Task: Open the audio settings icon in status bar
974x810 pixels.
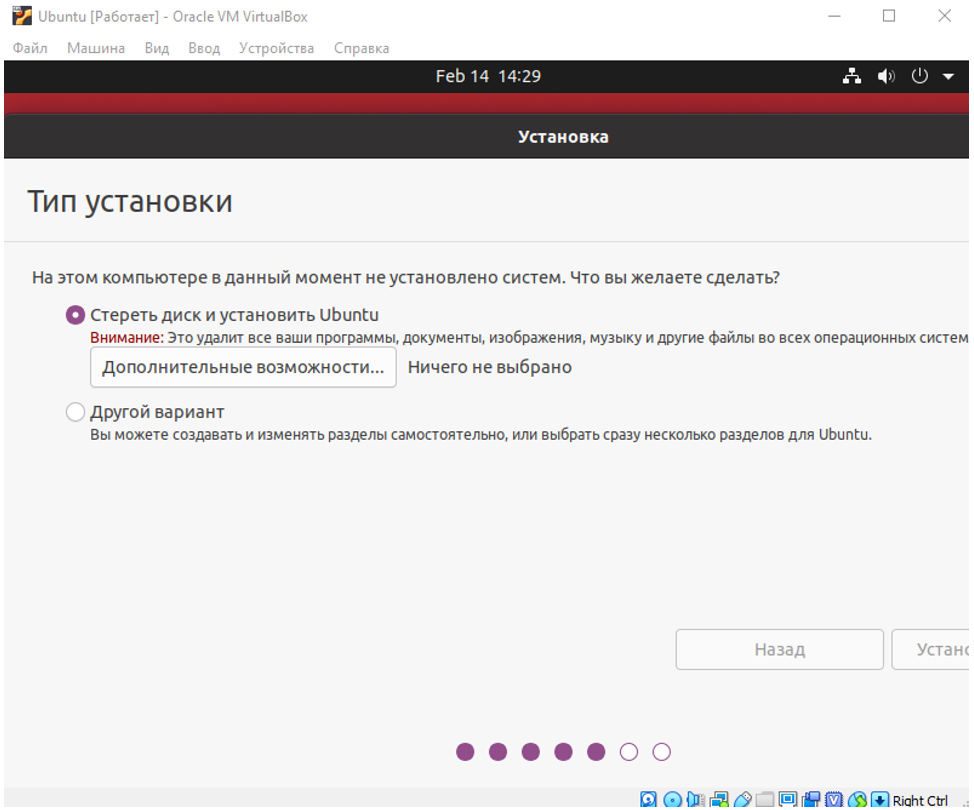Action: (696, 800)
